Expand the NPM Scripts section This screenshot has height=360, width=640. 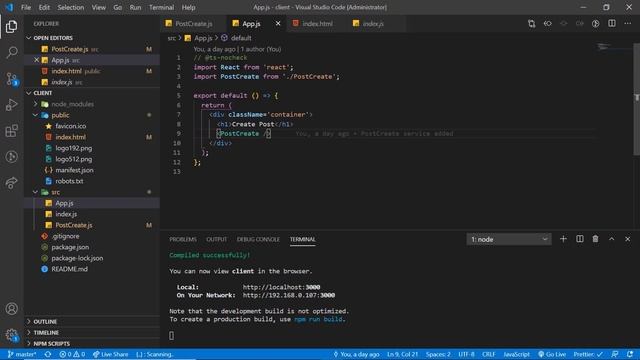(x=92, y=344)
